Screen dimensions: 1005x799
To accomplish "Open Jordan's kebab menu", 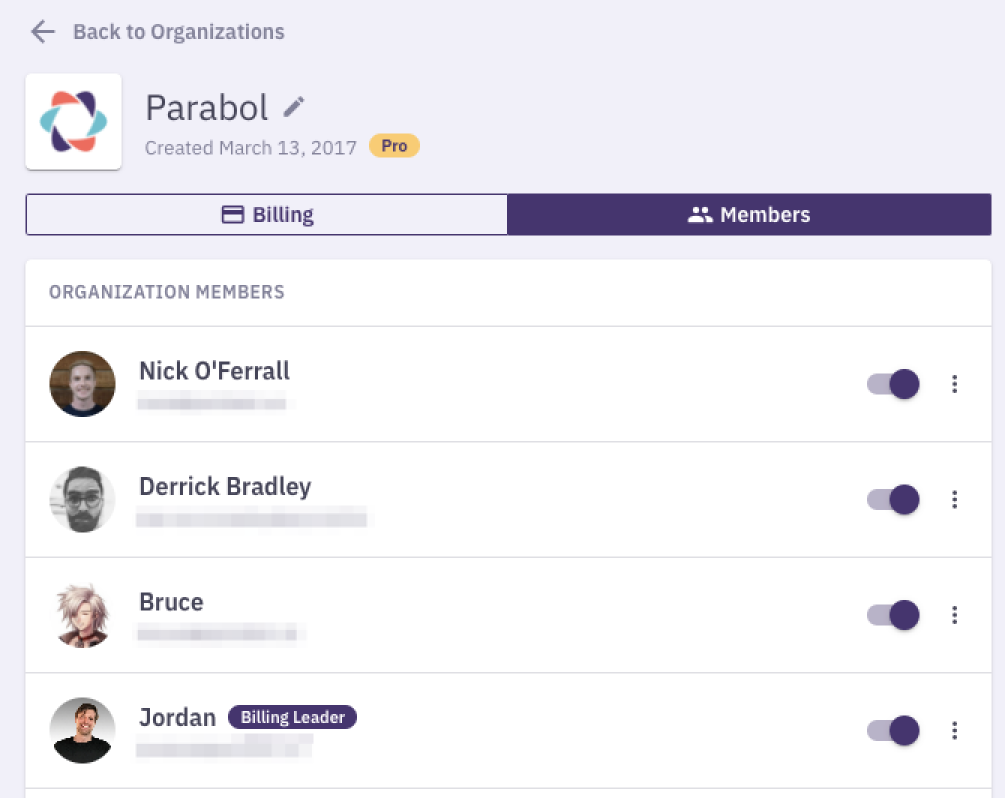I will (954, 730).
